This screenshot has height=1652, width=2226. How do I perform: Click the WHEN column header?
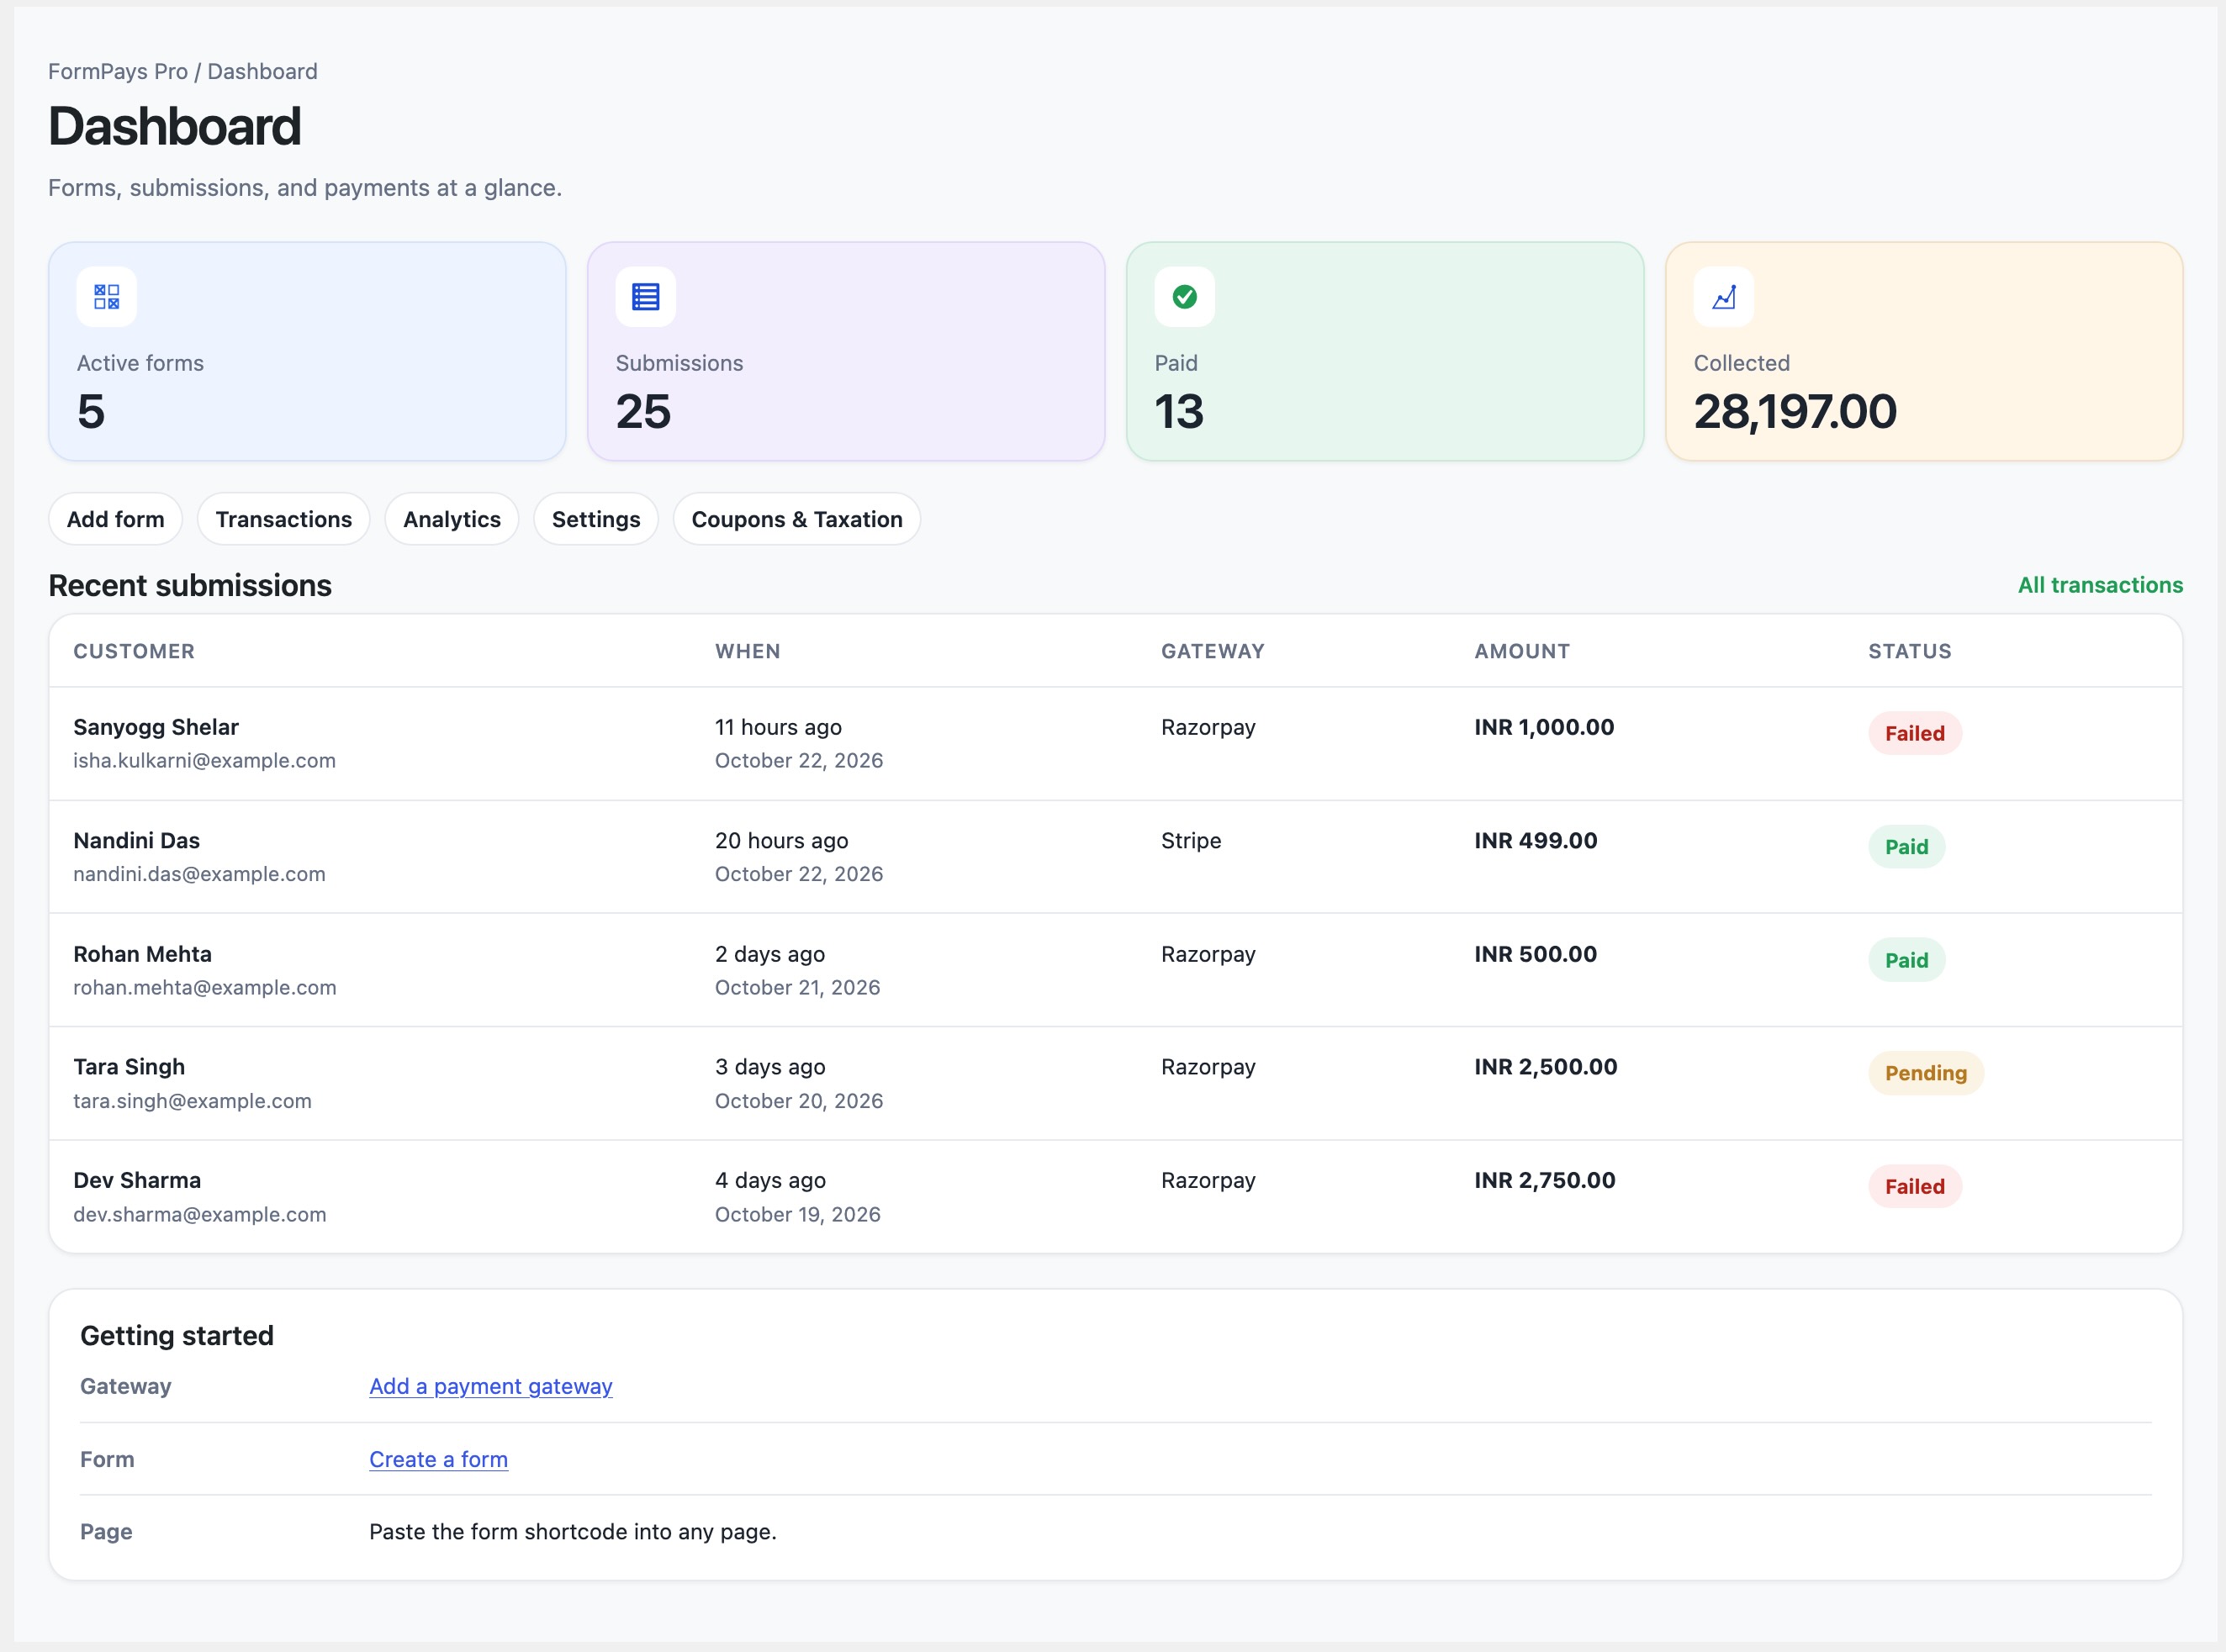click(x=748, y=651)
